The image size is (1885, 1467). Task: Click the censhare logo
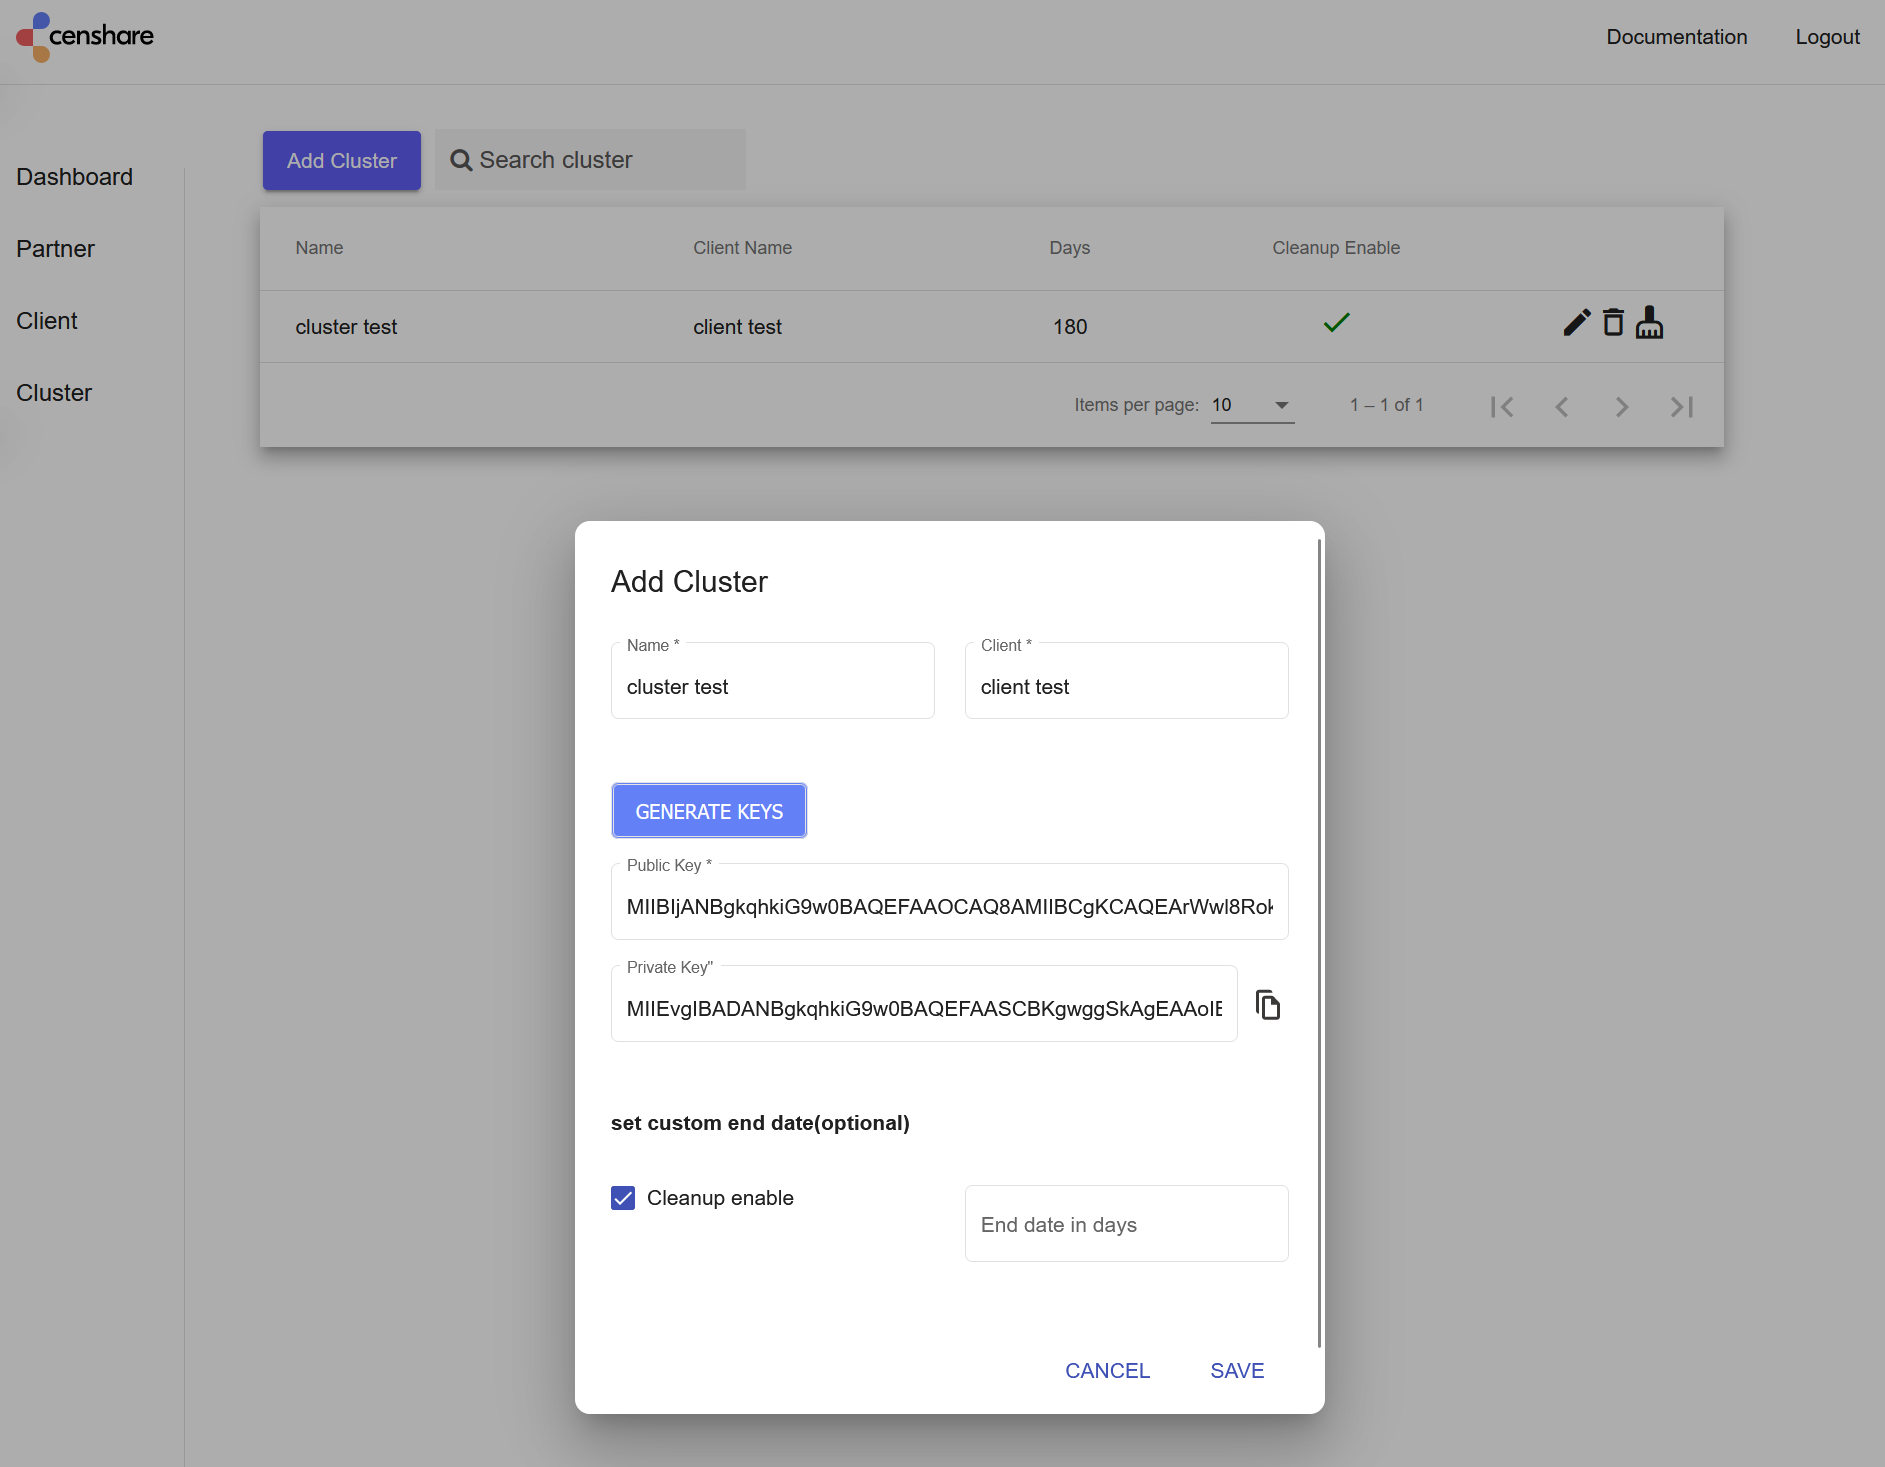pyautogui.click(x=85, y=36)
